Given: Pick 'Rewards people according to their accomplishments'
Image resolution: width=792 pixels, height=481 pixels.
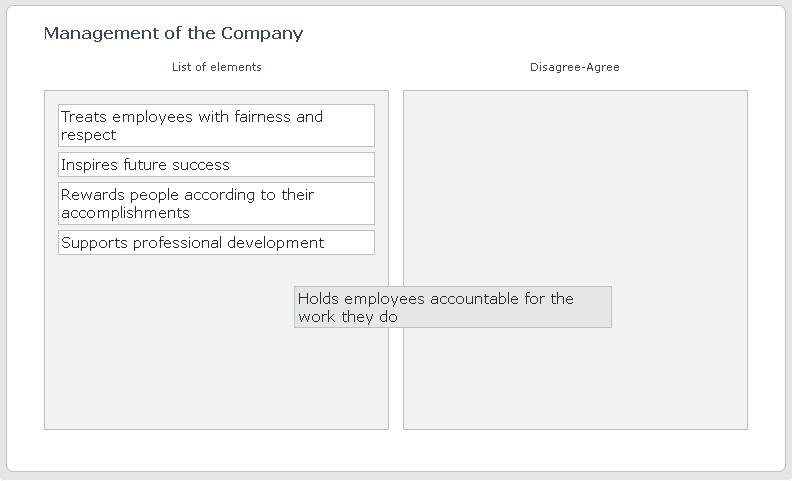Looking at the screenshot, I should pyautogui.click(x=216, y=203).
